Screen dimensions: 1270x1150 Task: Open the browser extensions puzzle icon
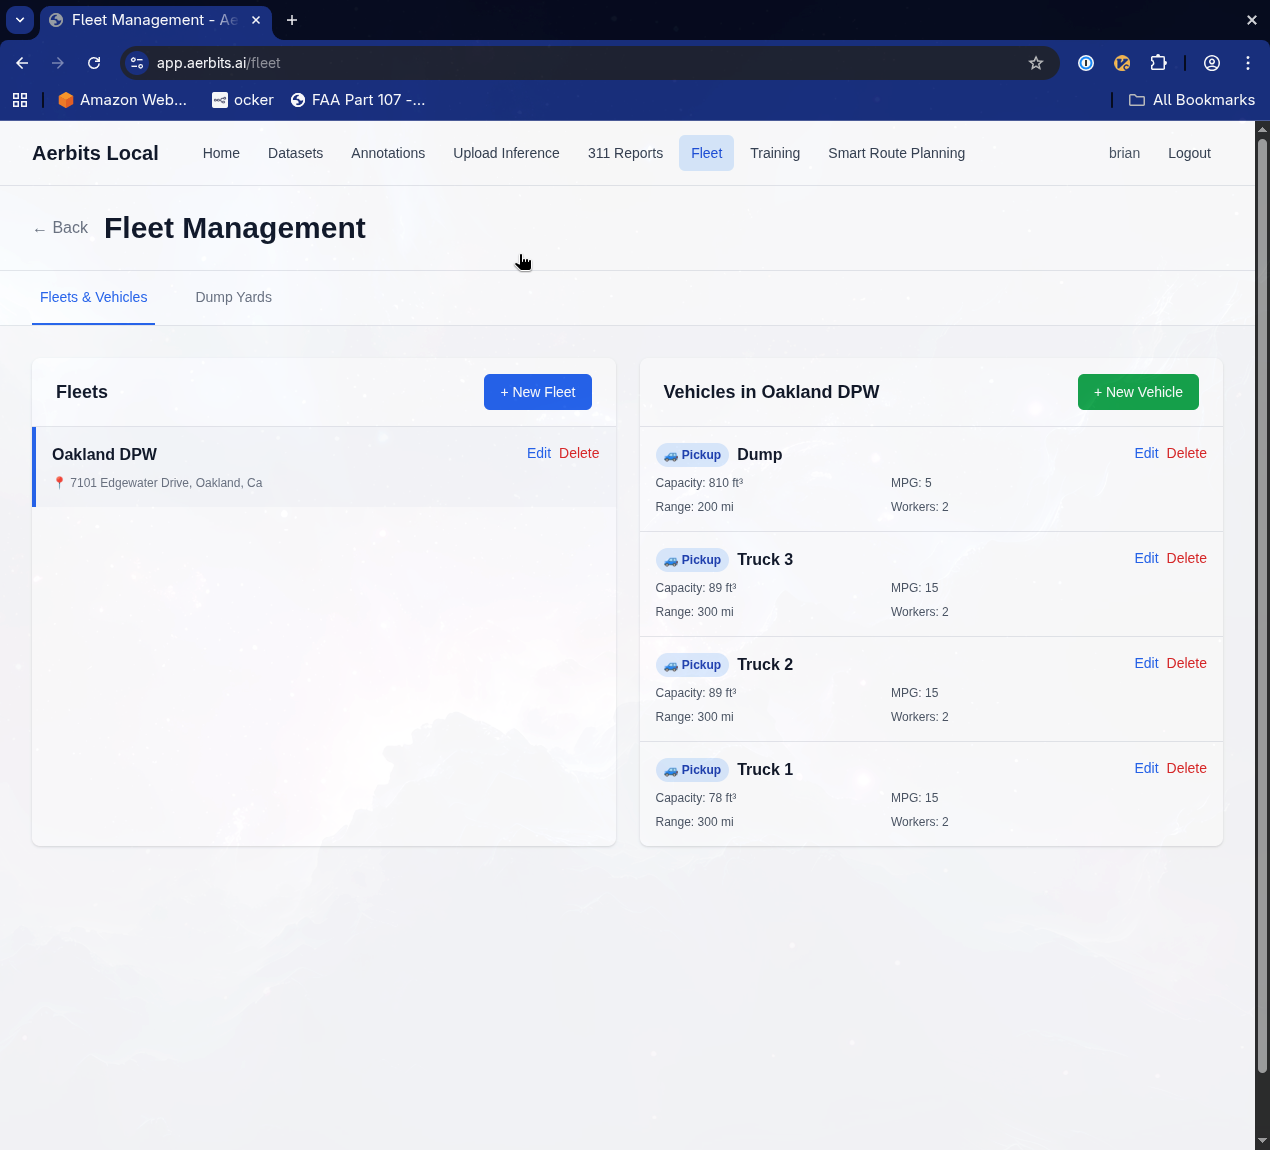1158,62
